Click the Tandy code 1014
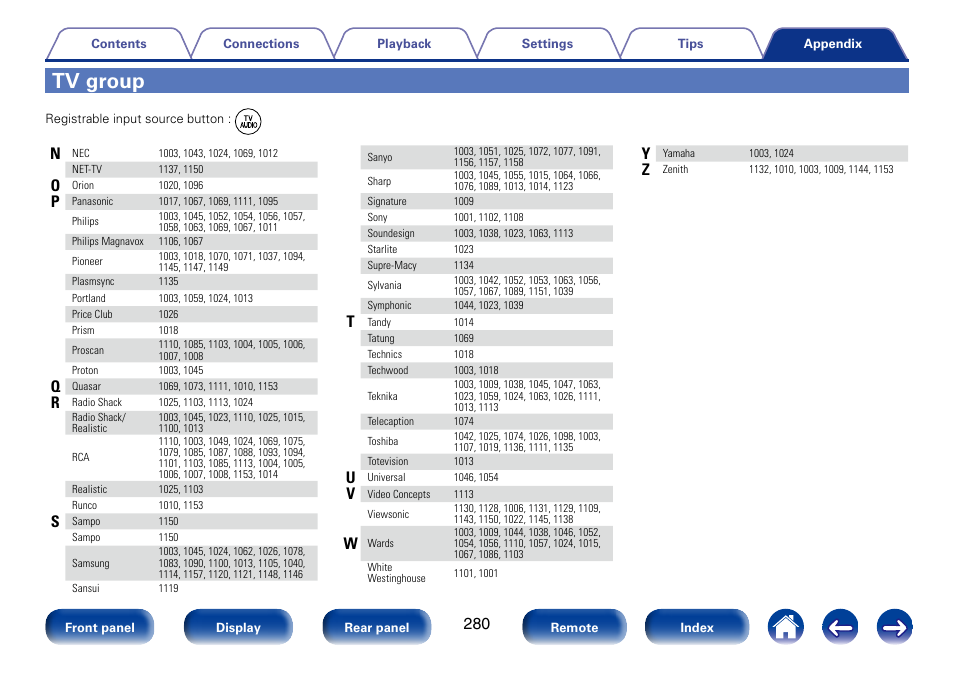 (x=464, y=323)
